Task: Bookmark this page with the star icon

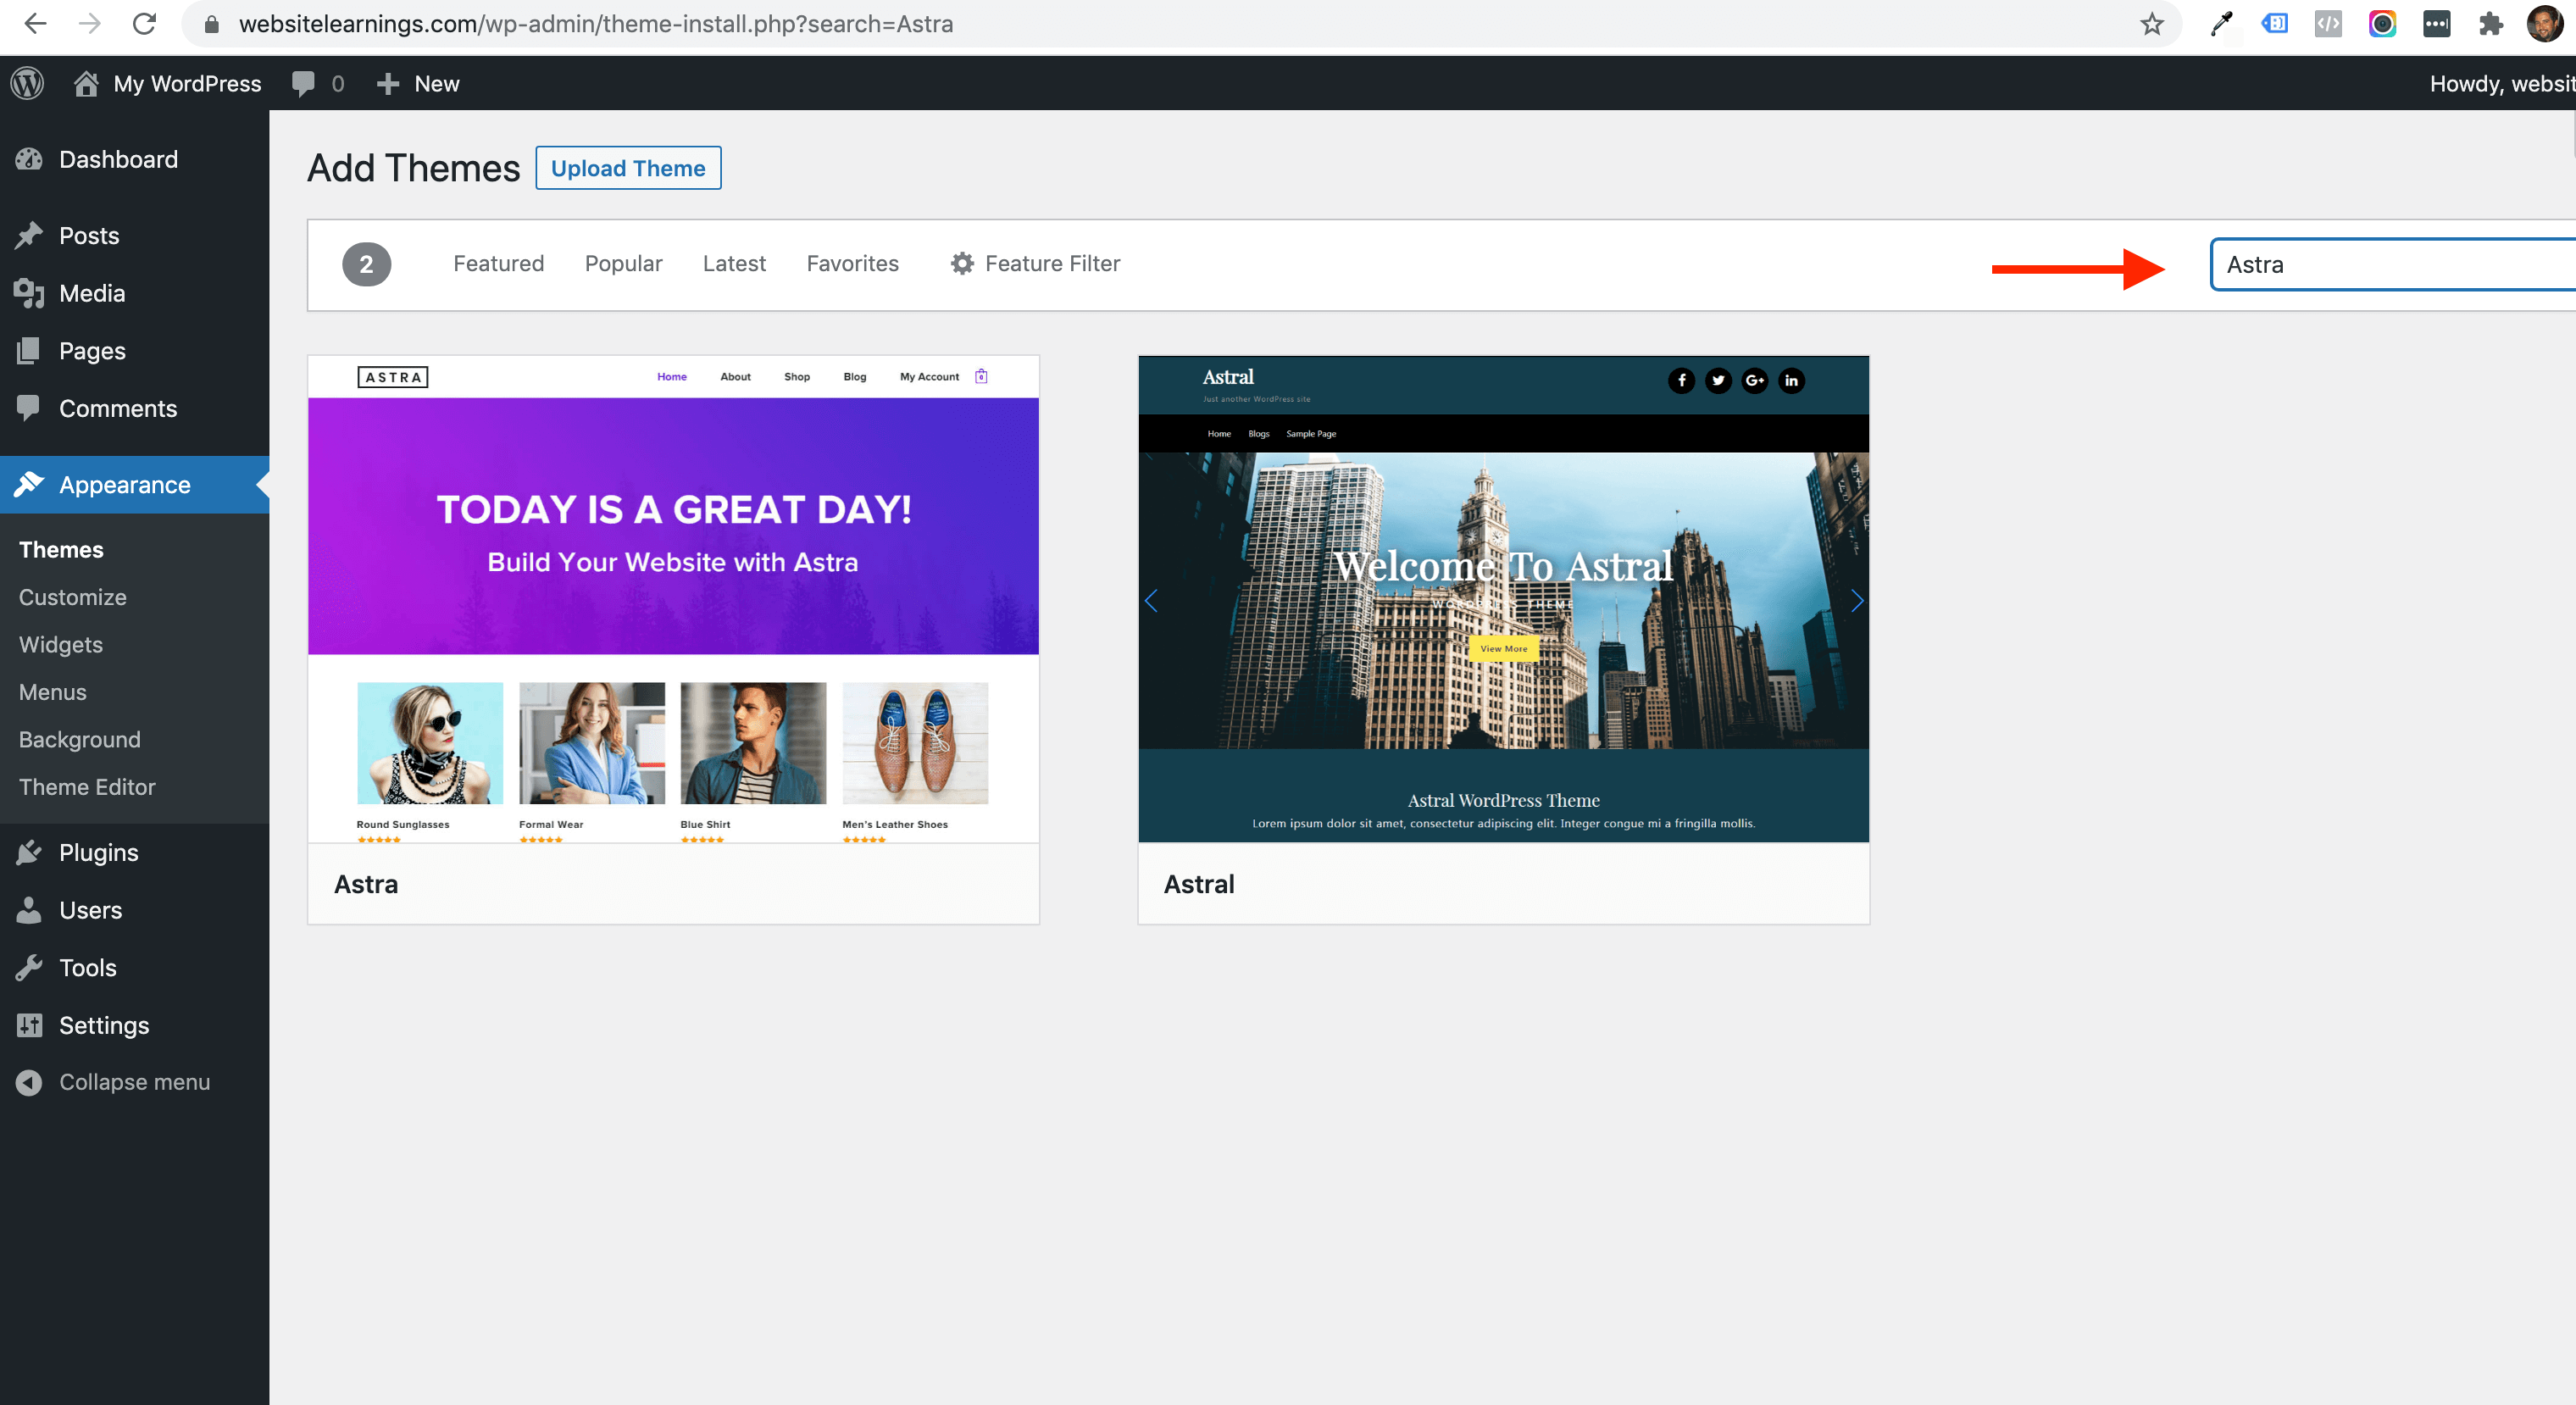Action: (x=2152, y=24)
